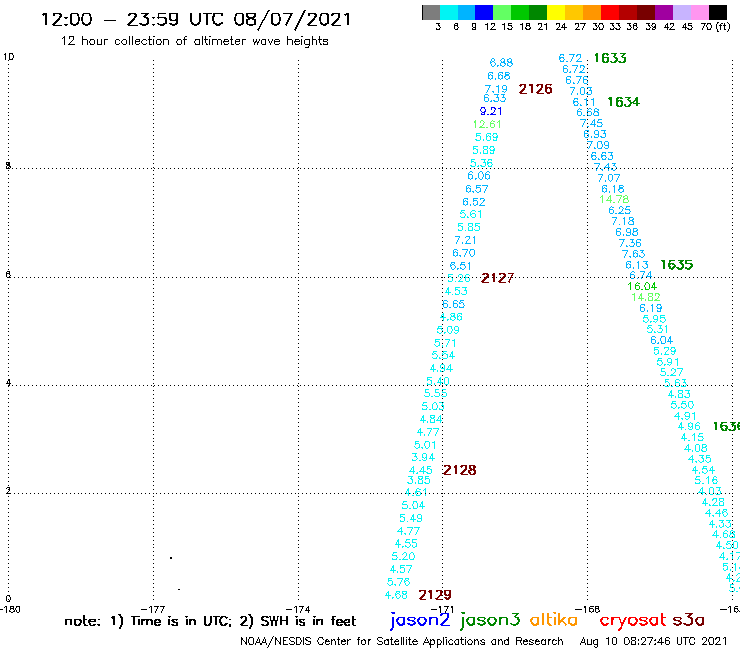Click the s3a pass time 2127
The width and height of the screenshot is (740, 650).
tap(497, 279)
